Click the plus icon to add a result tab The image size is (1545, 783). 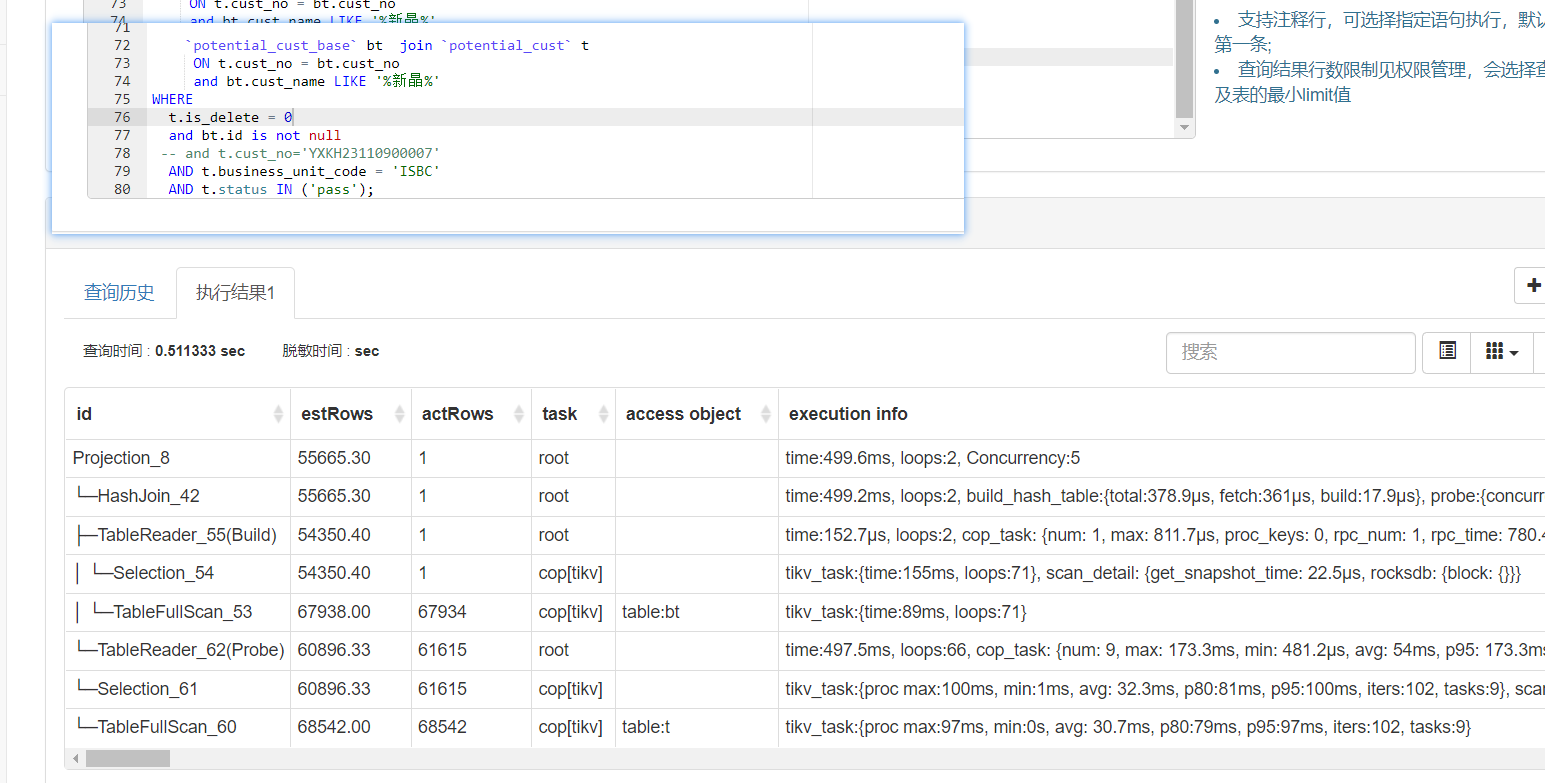(x=1533, y=286)
